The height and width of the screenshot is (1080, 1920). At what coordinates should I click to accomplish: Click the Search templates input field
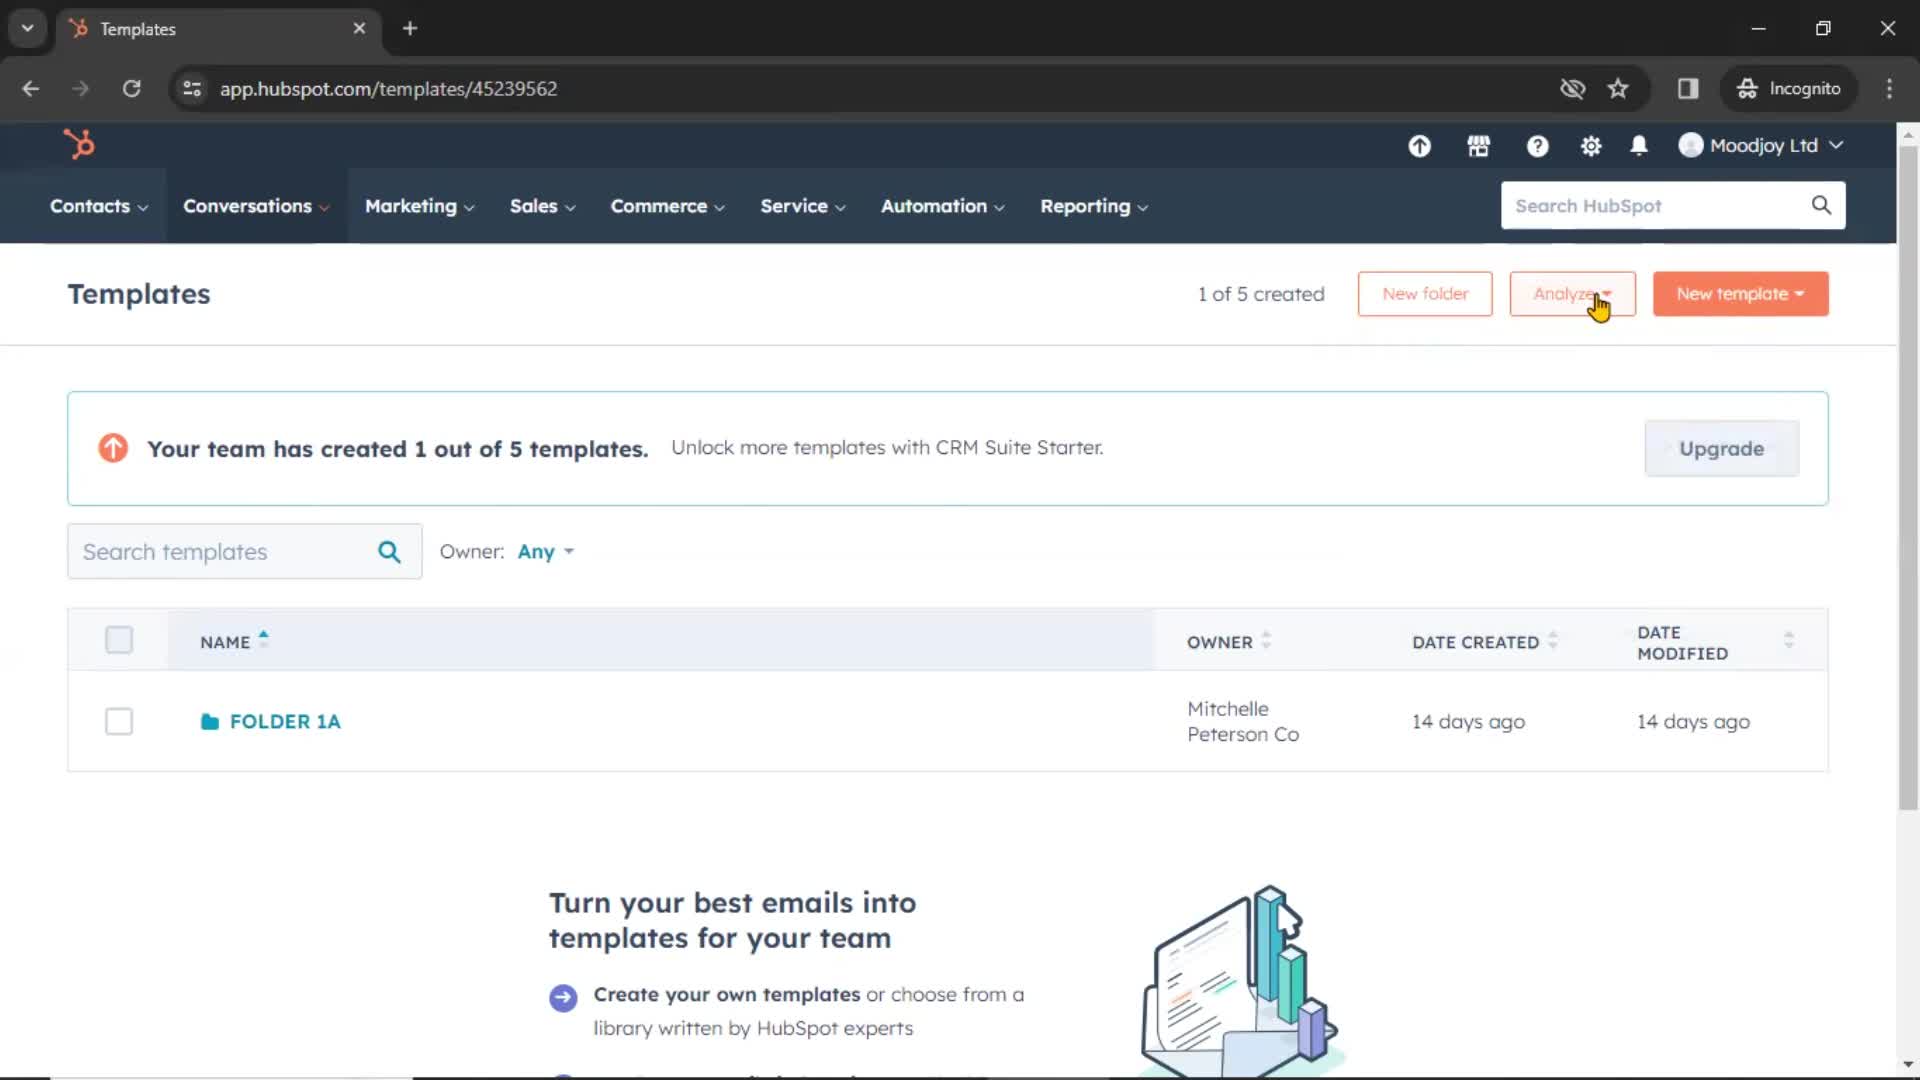(x=244, y=551)
